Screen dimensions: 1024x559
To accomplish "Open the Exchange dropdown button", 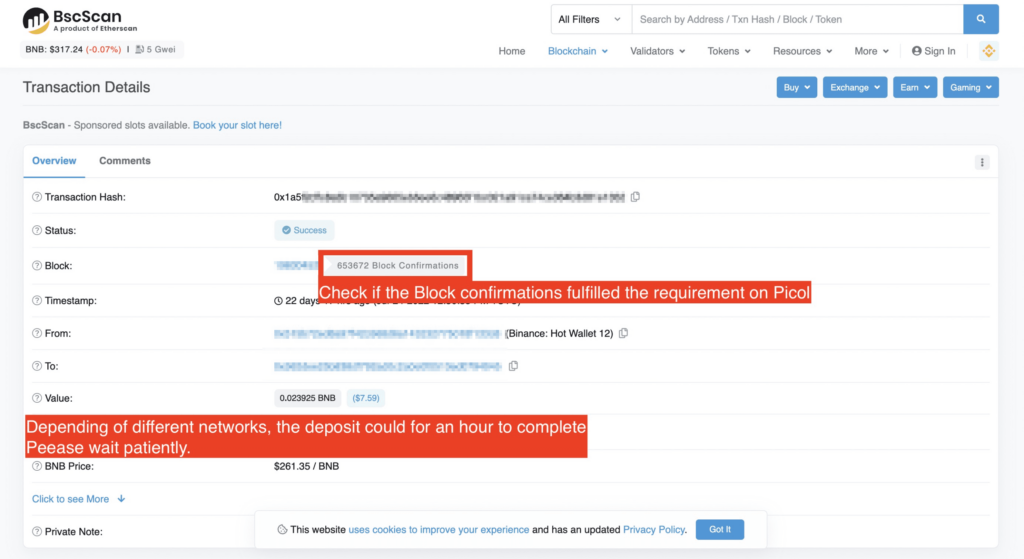I will coord(854,88).
